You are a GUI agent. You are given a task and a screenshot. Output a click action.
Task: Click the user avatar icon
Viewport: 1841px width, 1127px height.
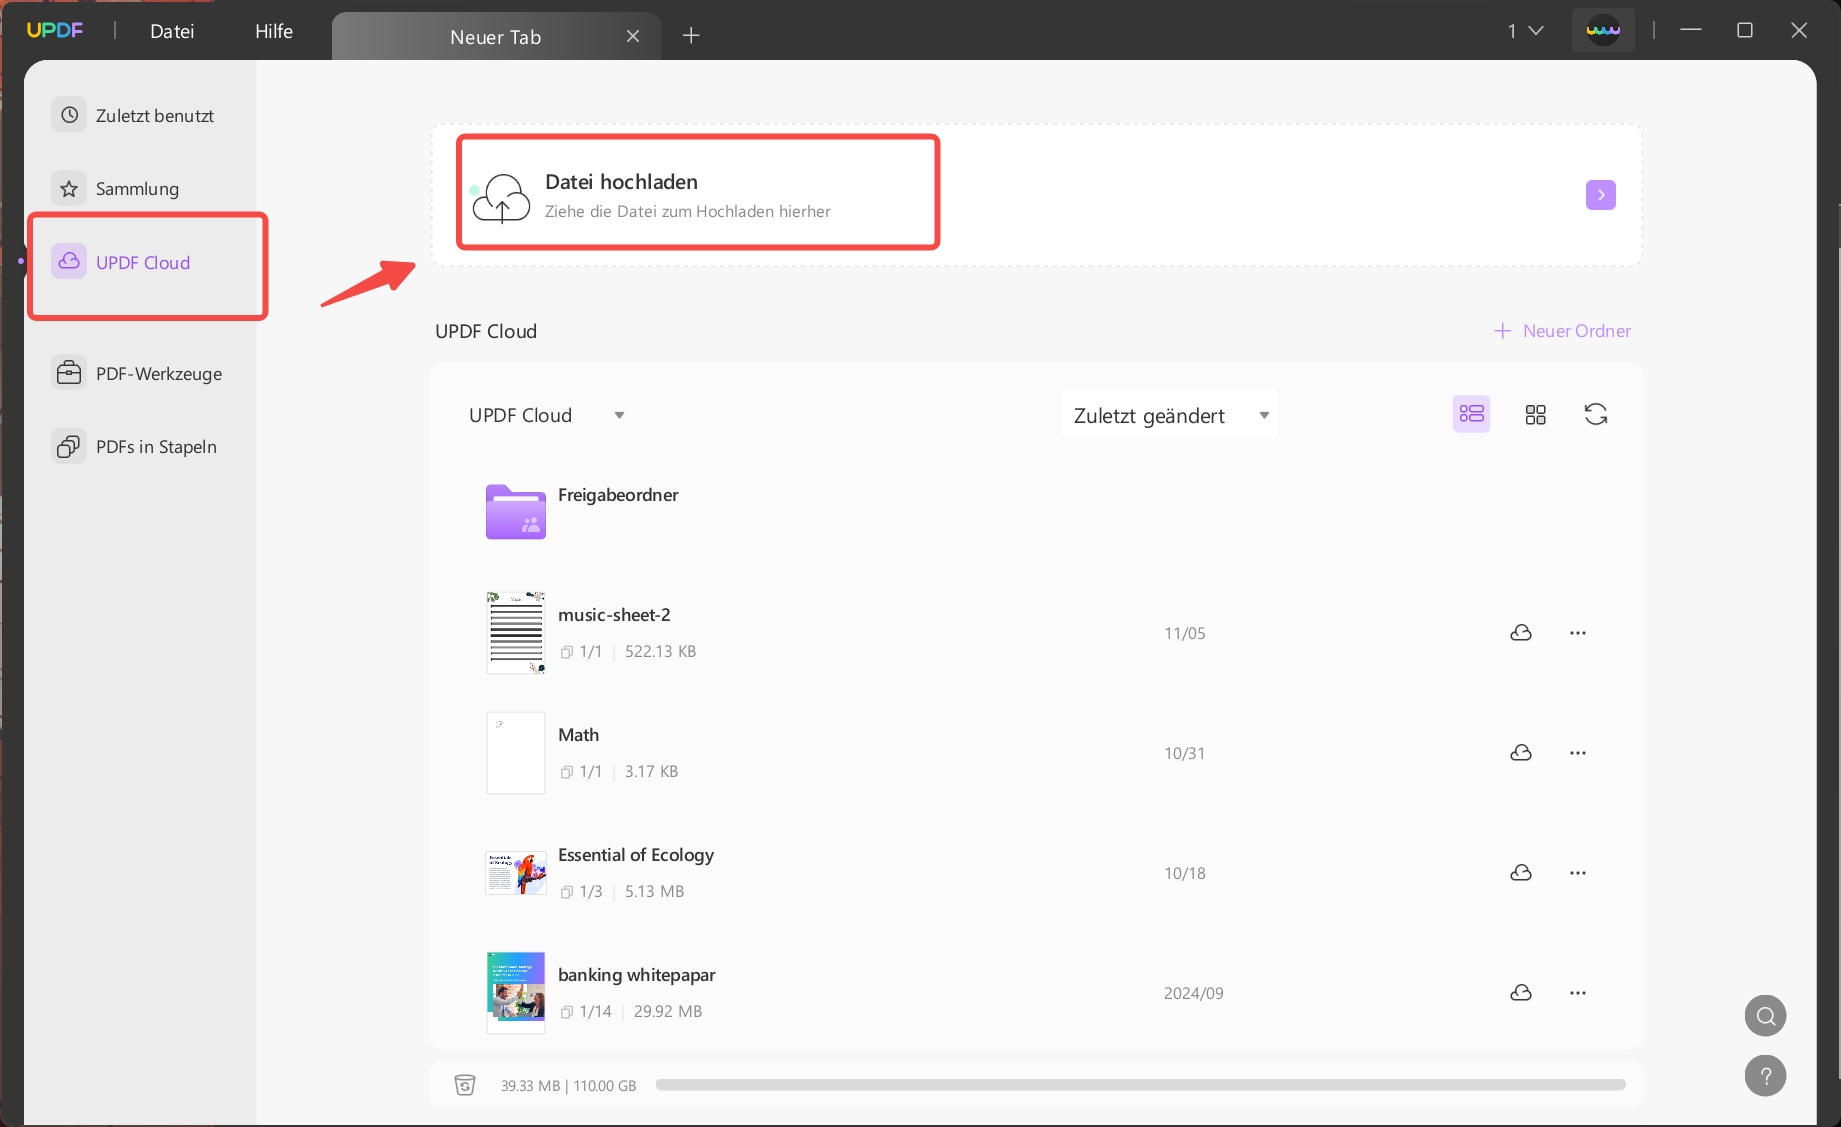pos(1603,30)
